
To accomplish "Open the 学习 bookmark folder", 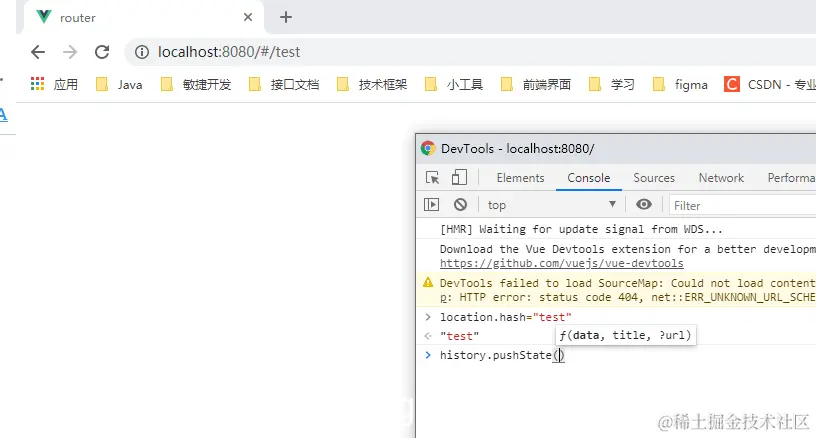I will 611,84.
